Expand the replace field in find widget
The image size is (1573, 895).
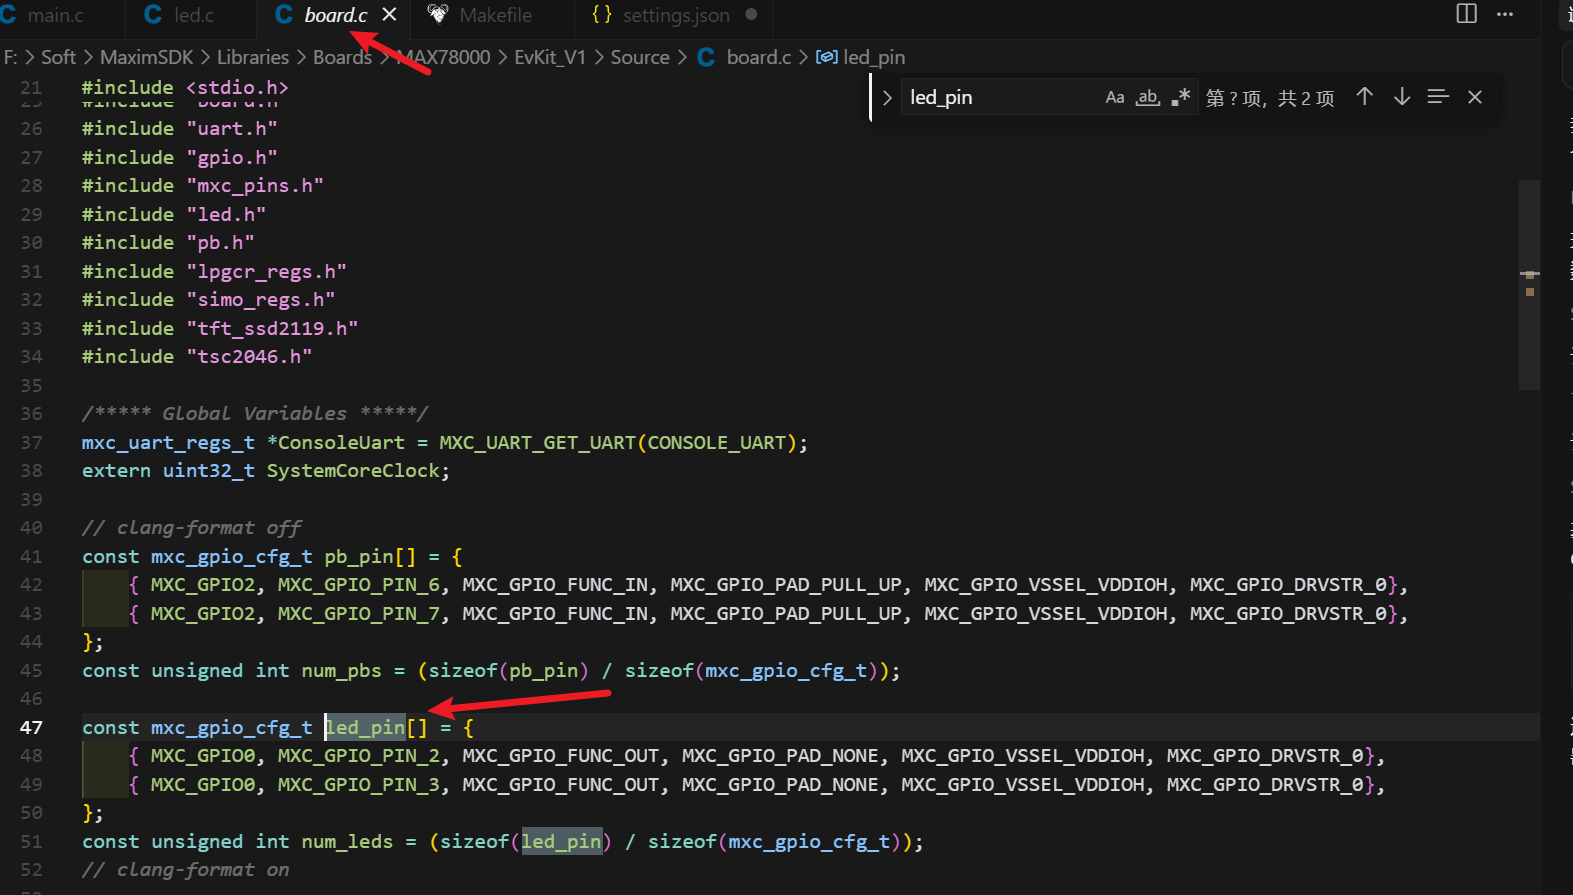[886, 98]
